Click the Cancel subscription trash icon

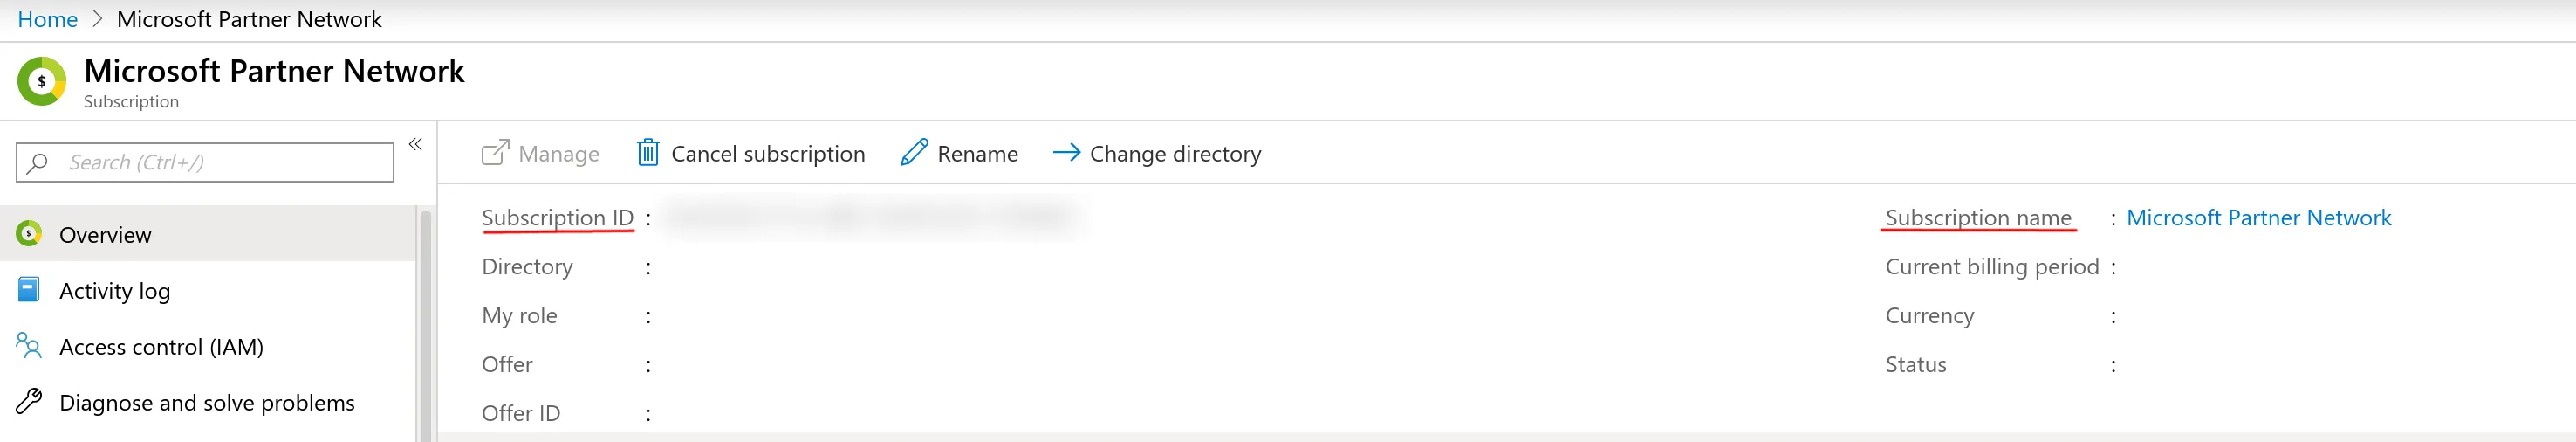coord(648,153)
